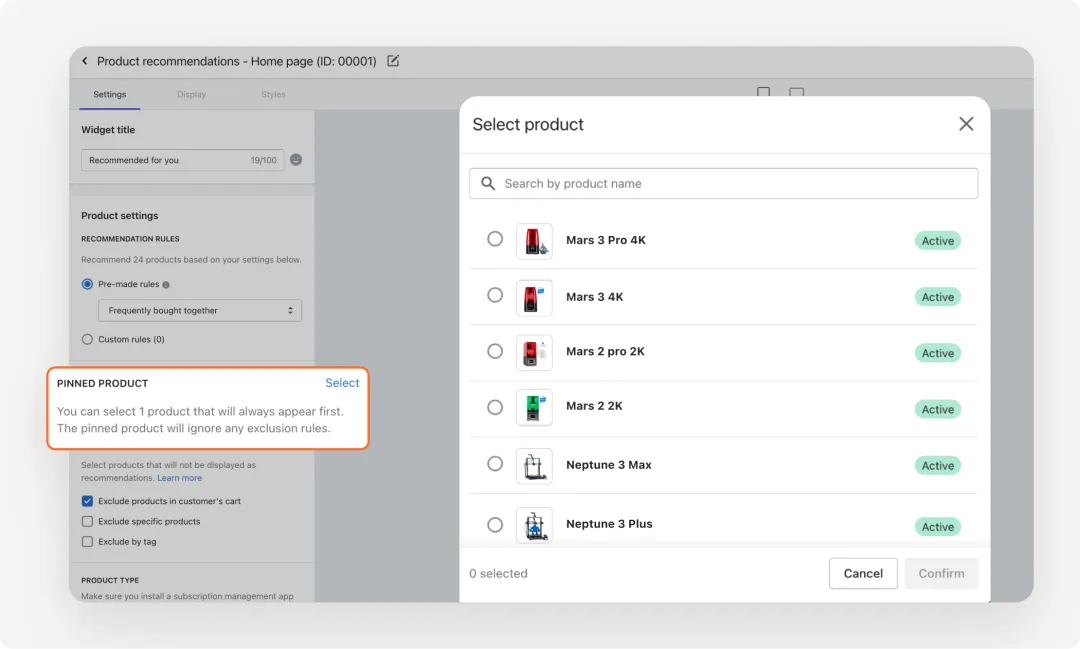The width and height of the screenshot is (1080, 649).
Task: Open the Display tab
Action: click(191, 94)
